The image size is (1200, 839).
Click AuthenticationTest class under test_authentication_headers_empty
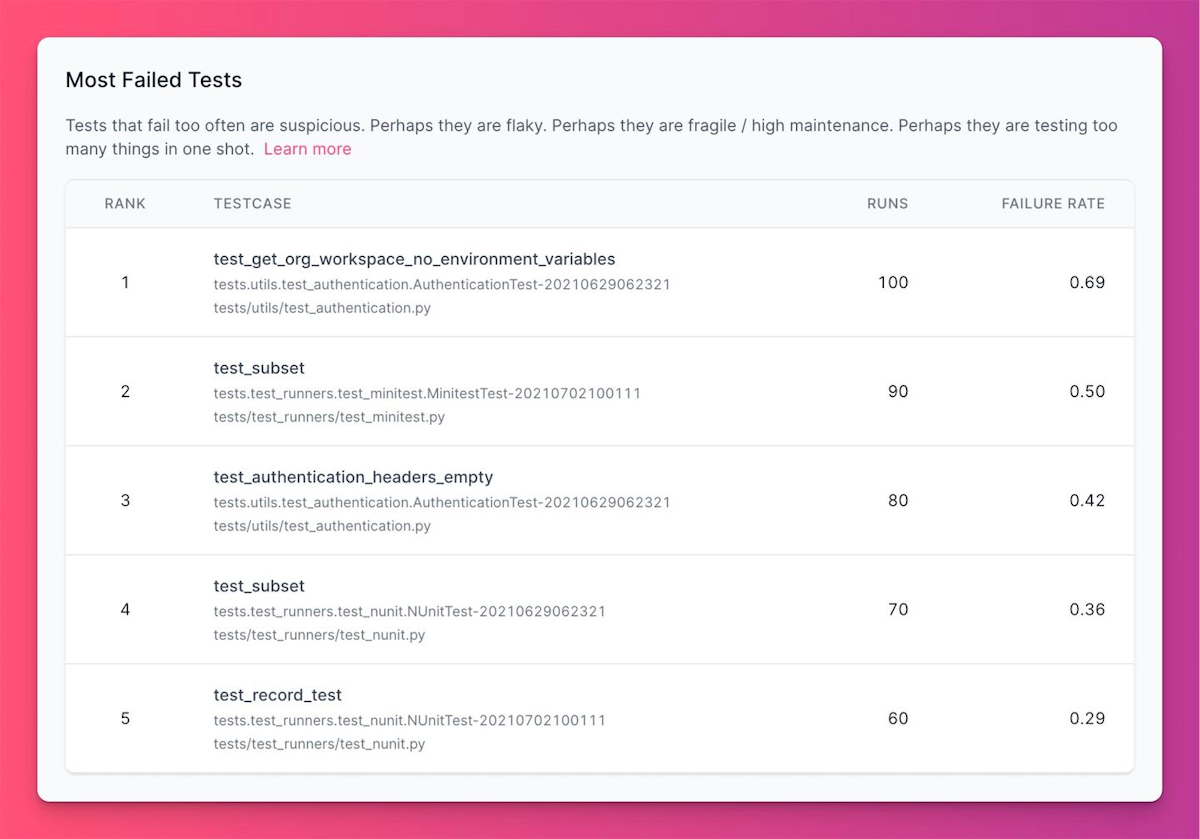point(442,502)
